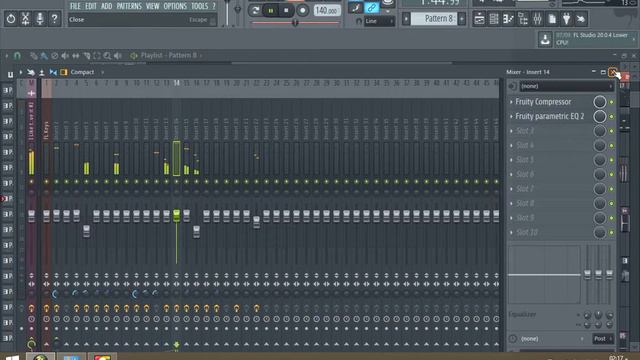Open the Line snap dropdown

click(379, 21)
